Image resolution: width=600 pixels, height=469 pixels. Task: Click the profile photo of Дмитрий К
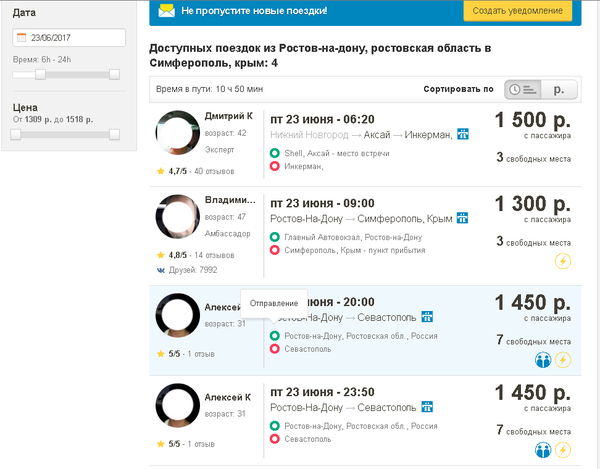176,132
